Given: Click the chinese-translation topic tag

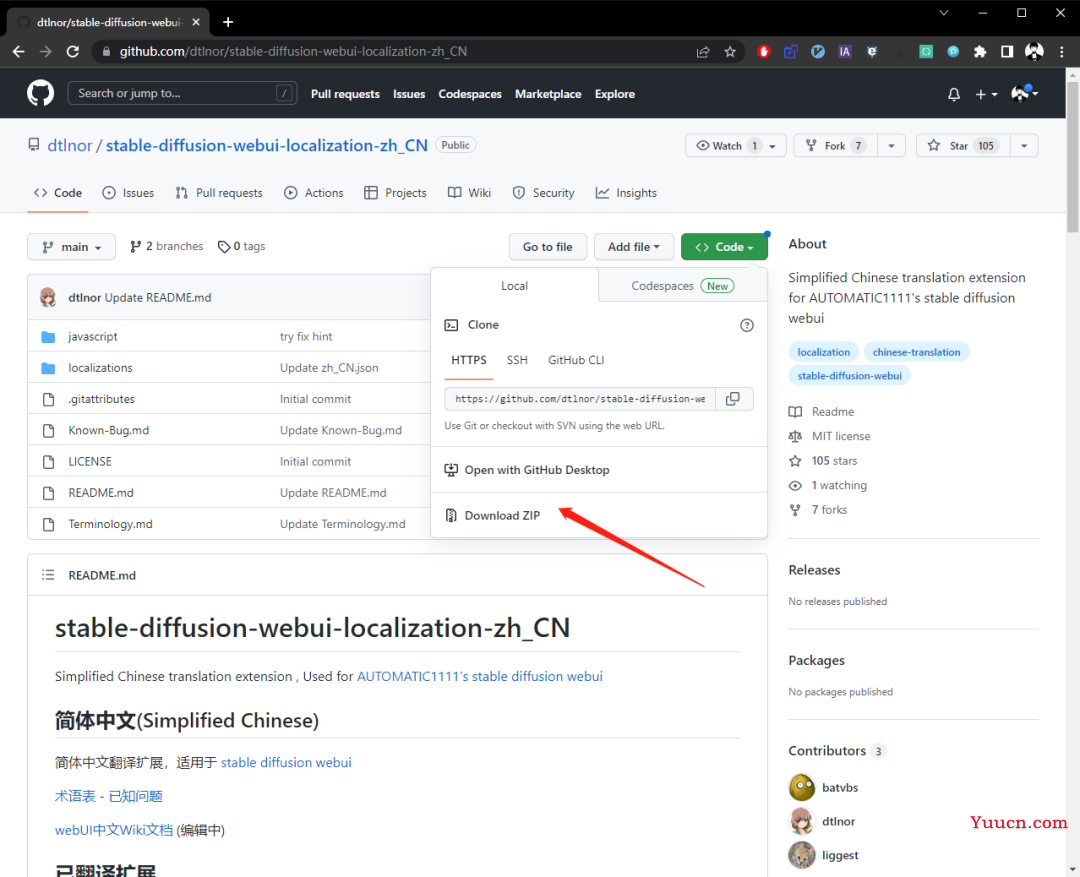Looking at the screenshot, I should click(x=916, y=352).
